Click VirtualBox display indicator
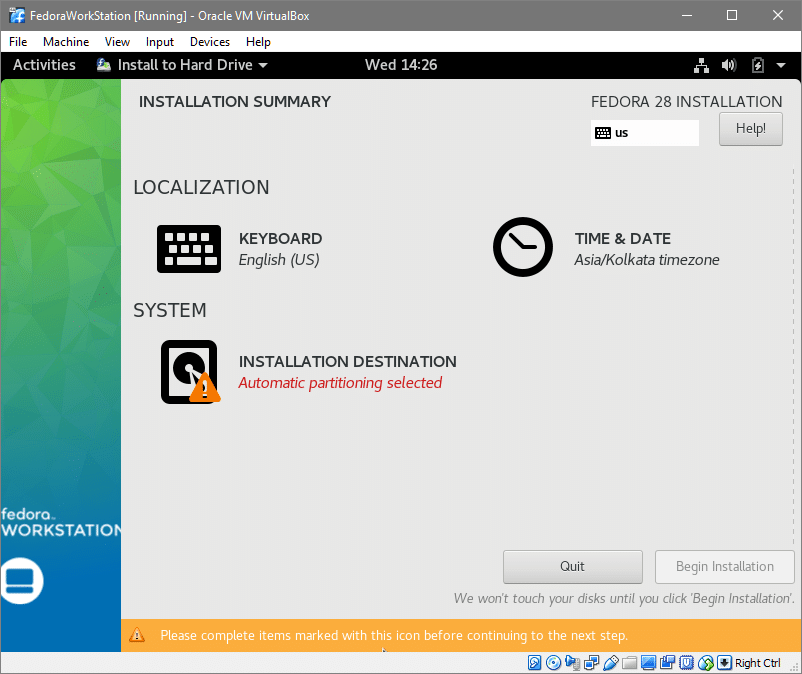The width and height of the screenshot is (802, 674). coord(649,663)
